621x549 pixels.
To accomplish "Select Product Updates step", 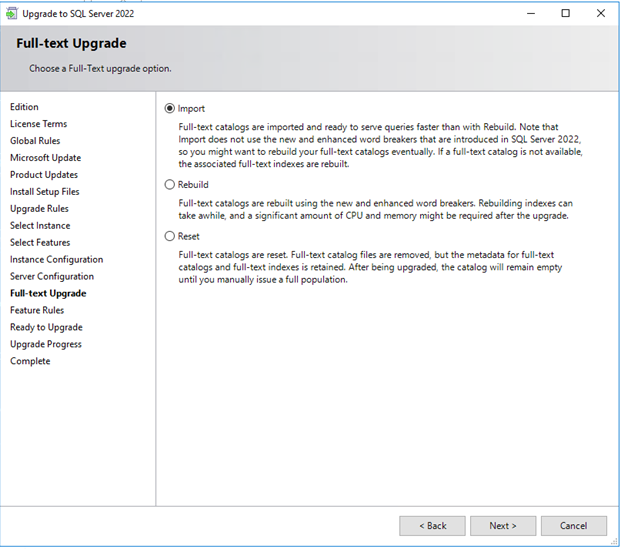I will [44, 175].
